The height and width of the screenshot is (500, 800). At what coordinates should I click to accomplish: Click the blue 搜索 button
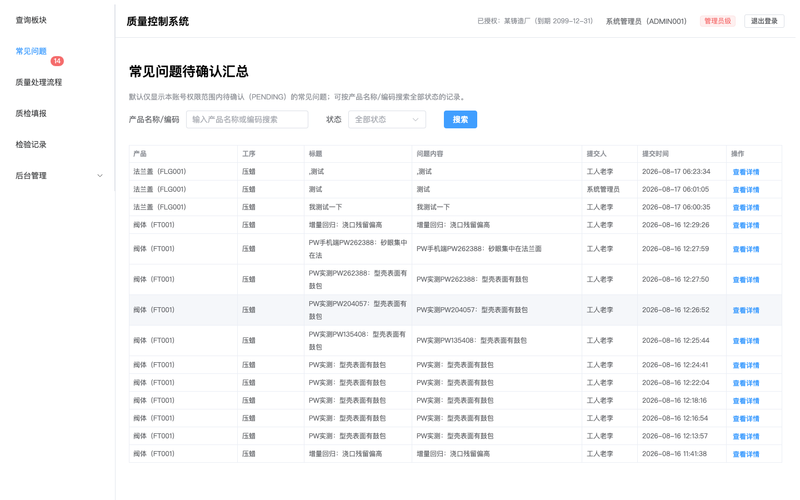click(460, 119)
